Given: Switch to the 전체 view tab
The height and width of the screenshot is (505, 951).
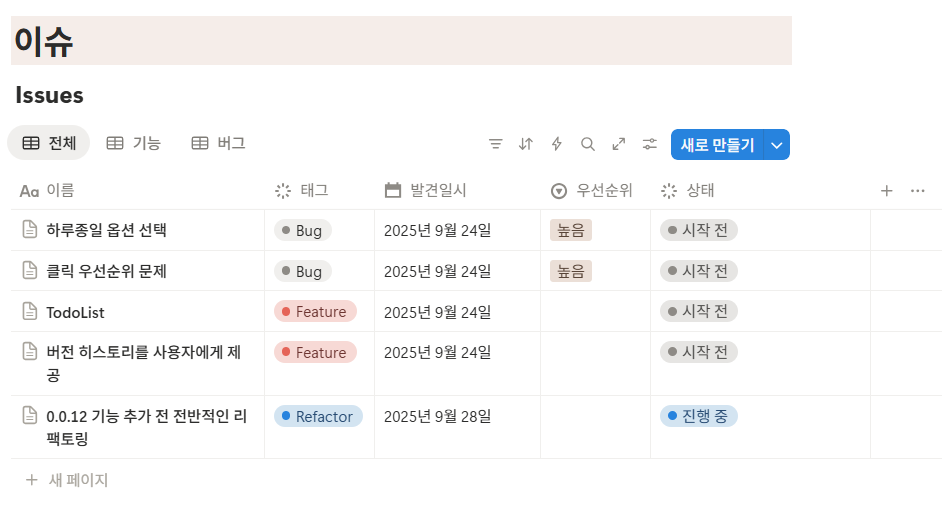Looking at the screenshot, I should tap(49, 143).
